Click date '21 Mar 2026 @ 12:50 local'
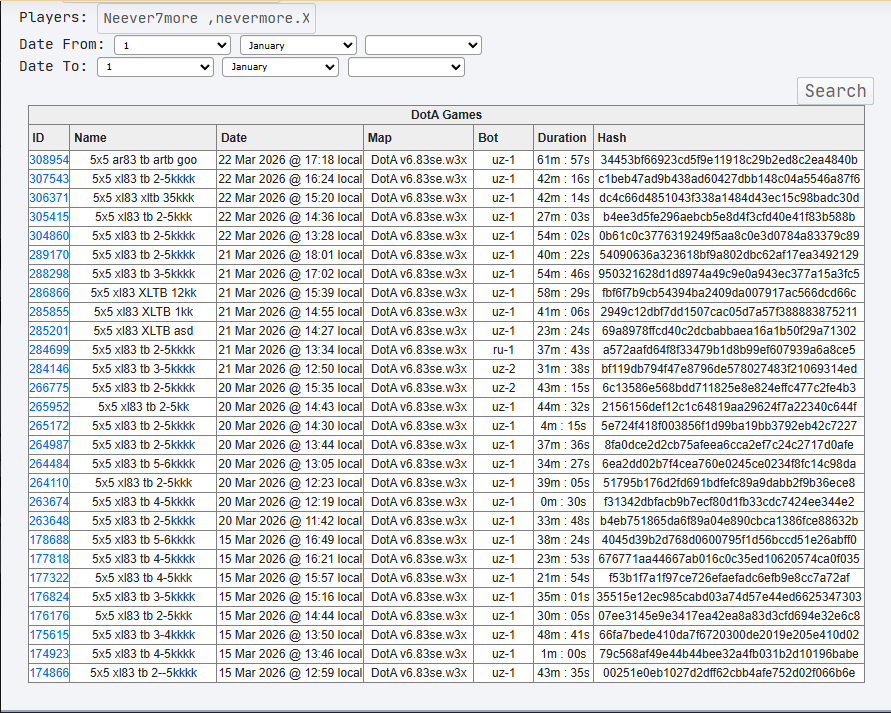Screen dimensions: 891x713 tap(290, 369)
